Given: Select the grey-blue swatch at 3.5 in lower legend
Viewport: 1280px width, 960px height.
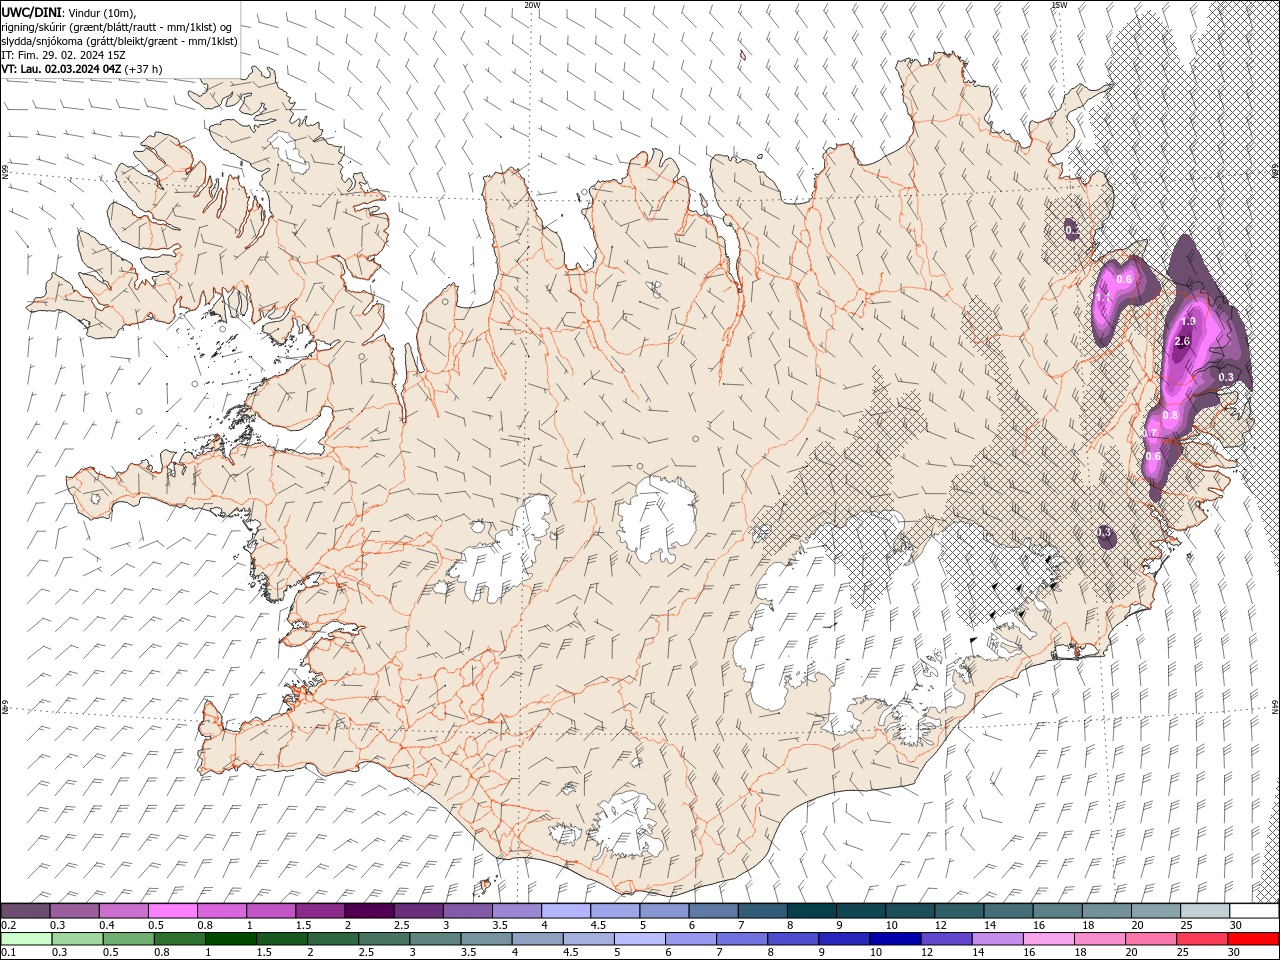Looking at the screenshot, I should pos(486,939).
